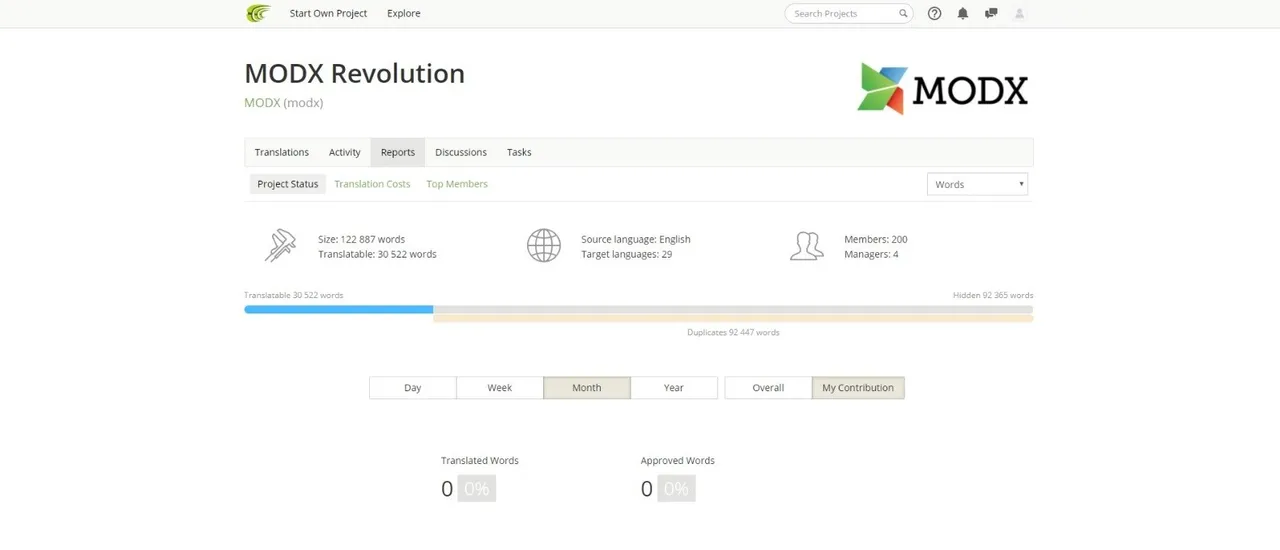The width and height of the screenshot is (1280, 550).
Task: Open the messages chat icon
Action: coord(991,13)
